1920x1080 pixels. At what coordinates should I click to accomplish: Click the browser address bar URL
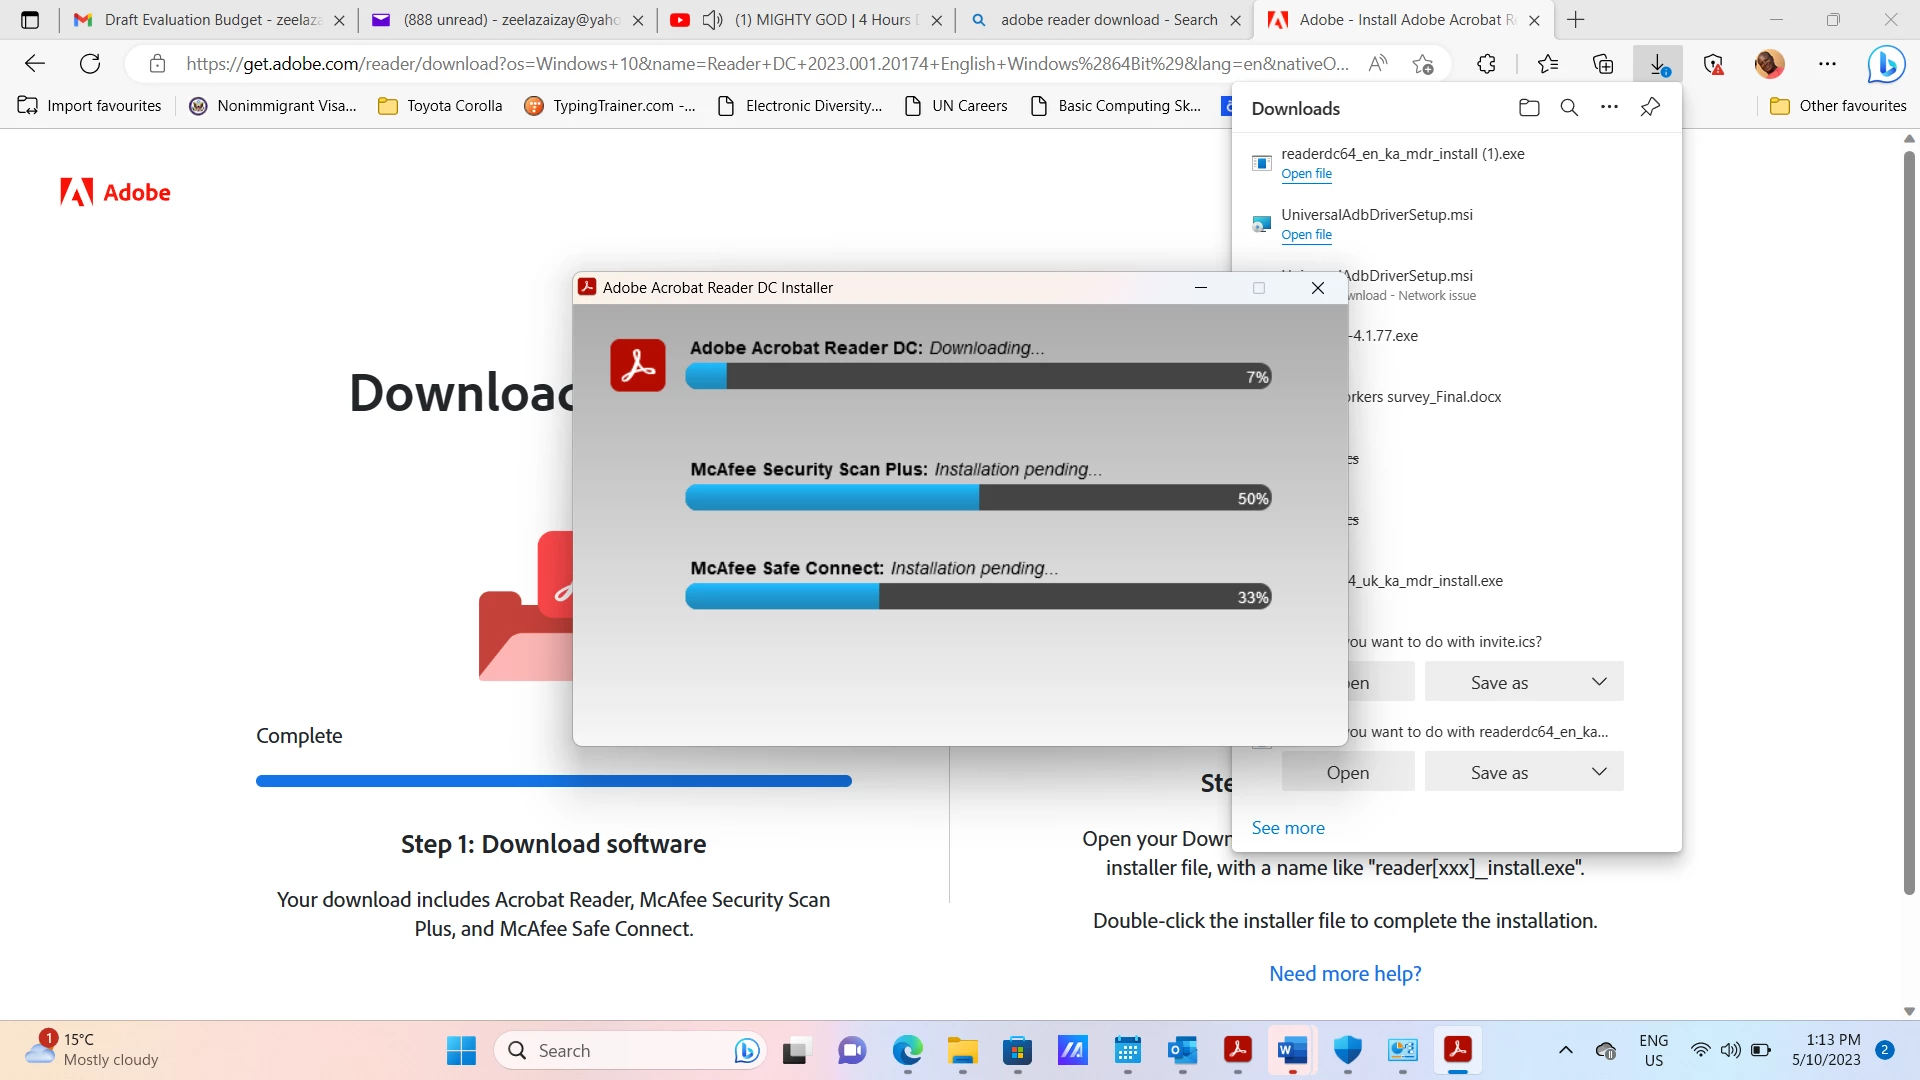pyautogui.click(x=766, y=64)
